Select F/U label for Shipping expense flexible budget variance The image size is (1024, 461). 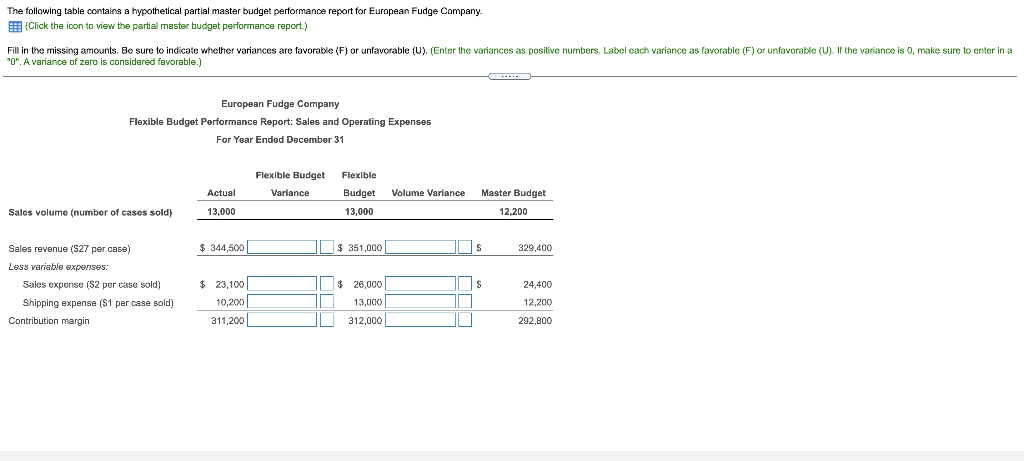(x=327, y=302)
